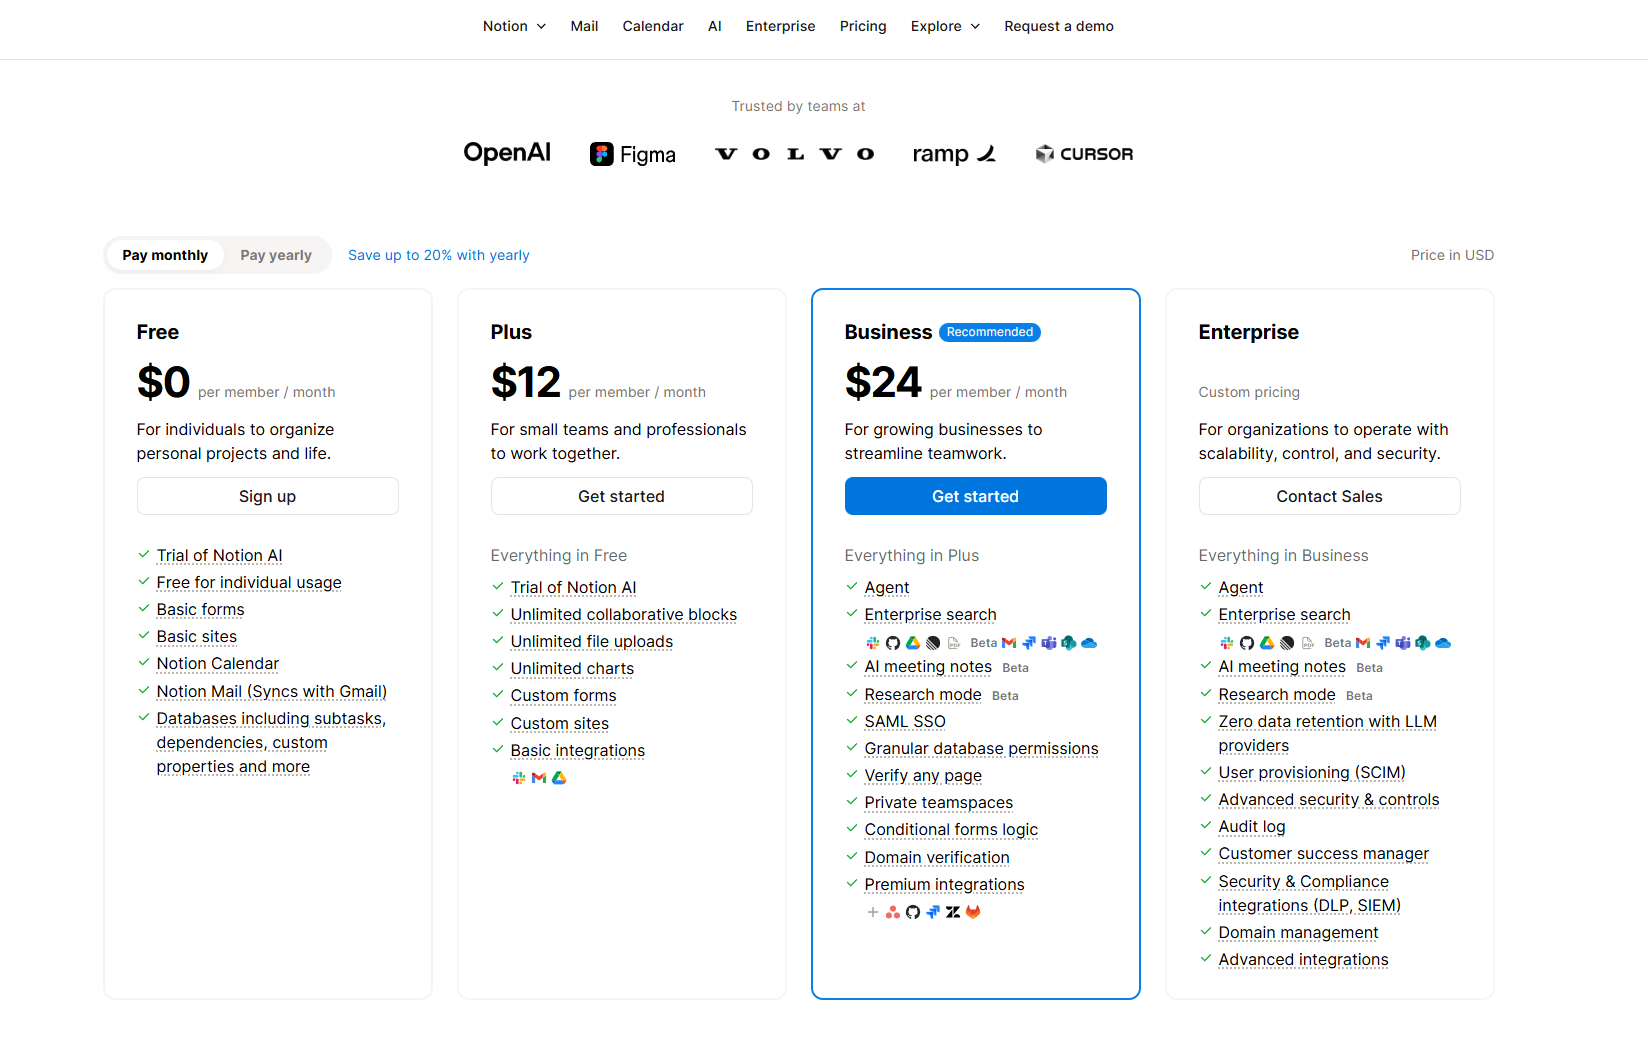1648x1052 pixels.
Task: Click the Gmail icon under Plus Basic integrations
Action: pos(539,778)
